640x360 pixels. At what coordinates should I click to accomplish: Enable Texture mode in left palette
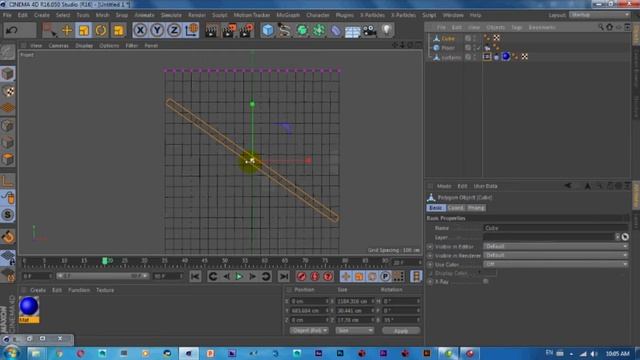click(x=8, y=91)
